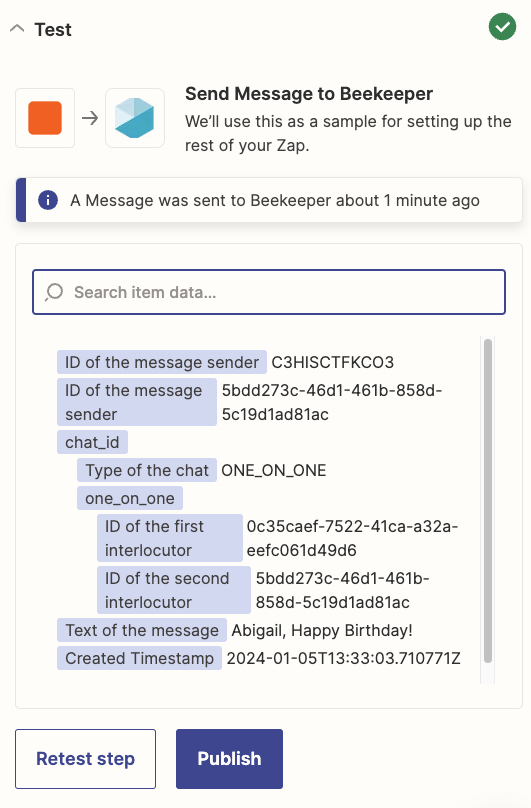Click the Beekeeper app icon

pos(135,118)
